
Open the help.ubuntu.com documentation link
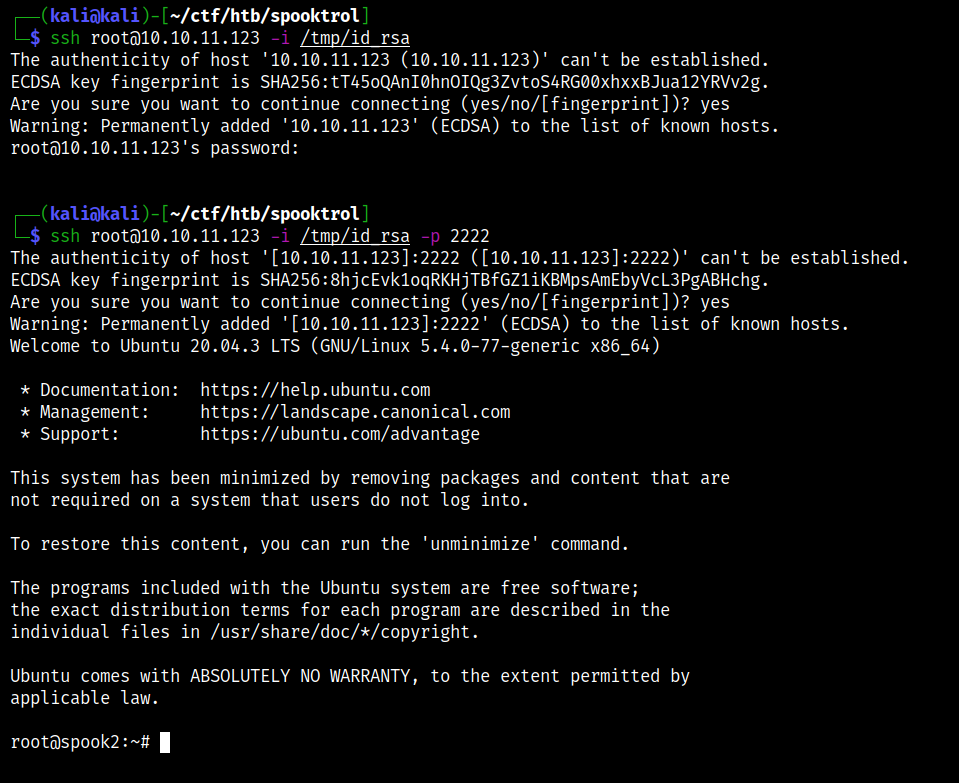[315, 390]
